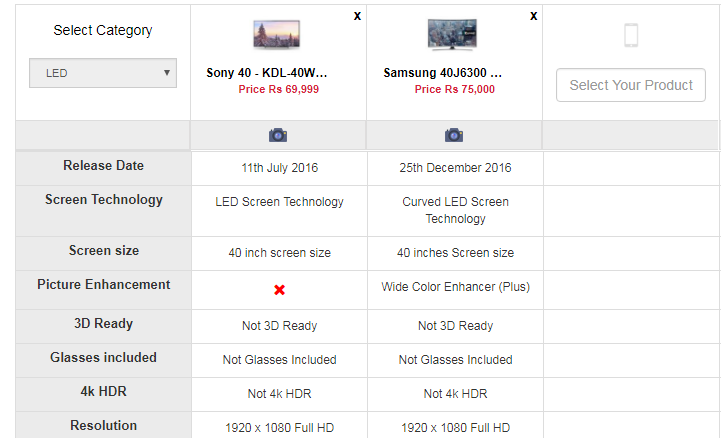721x438 pixels.
Task: Click the Screen Technology row label
Action: pyautogui.click(x=103, y=200)
